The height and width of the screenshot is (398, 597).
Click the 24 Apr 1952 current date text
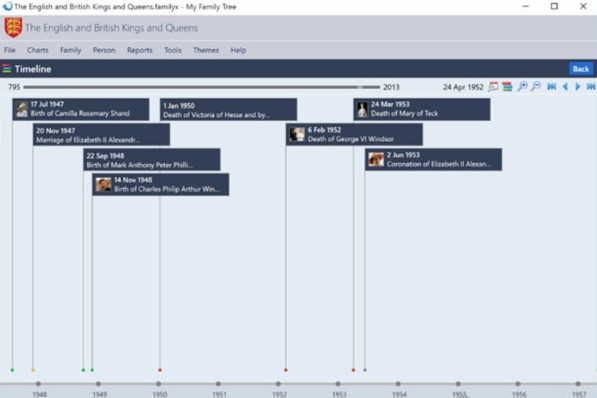tap(463, 87)
